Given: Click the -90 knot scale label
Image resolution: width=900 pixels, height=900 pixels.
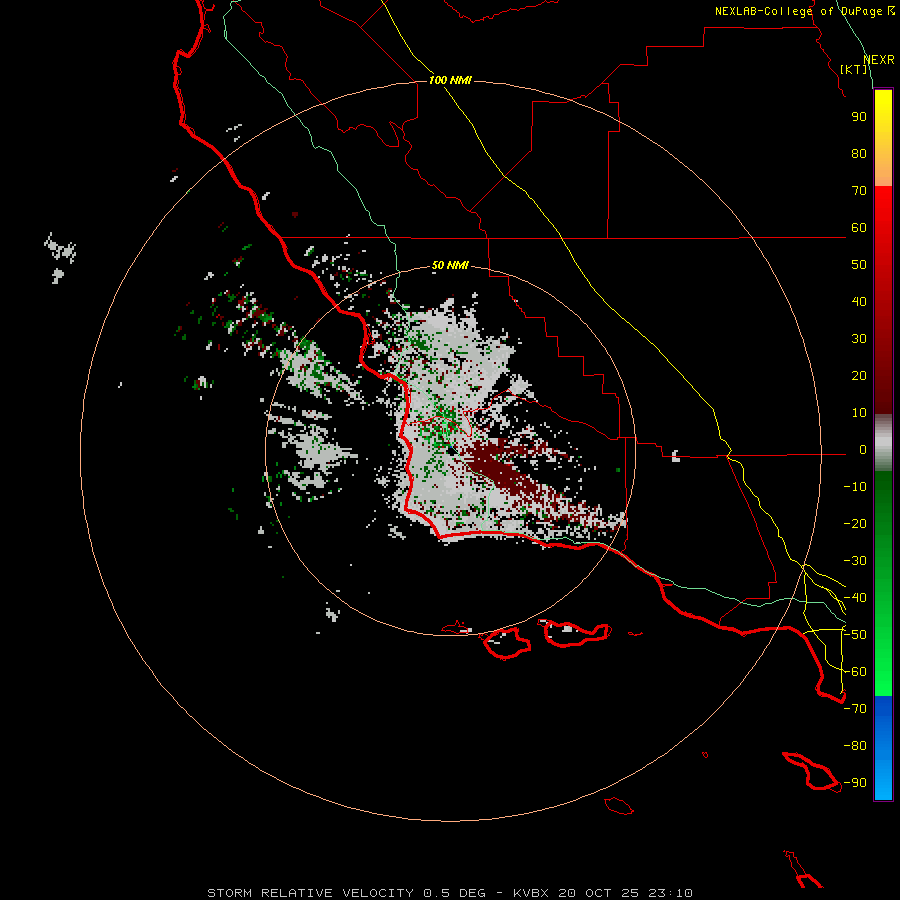Looking at the screenshot, I should (x=855, y=783).
